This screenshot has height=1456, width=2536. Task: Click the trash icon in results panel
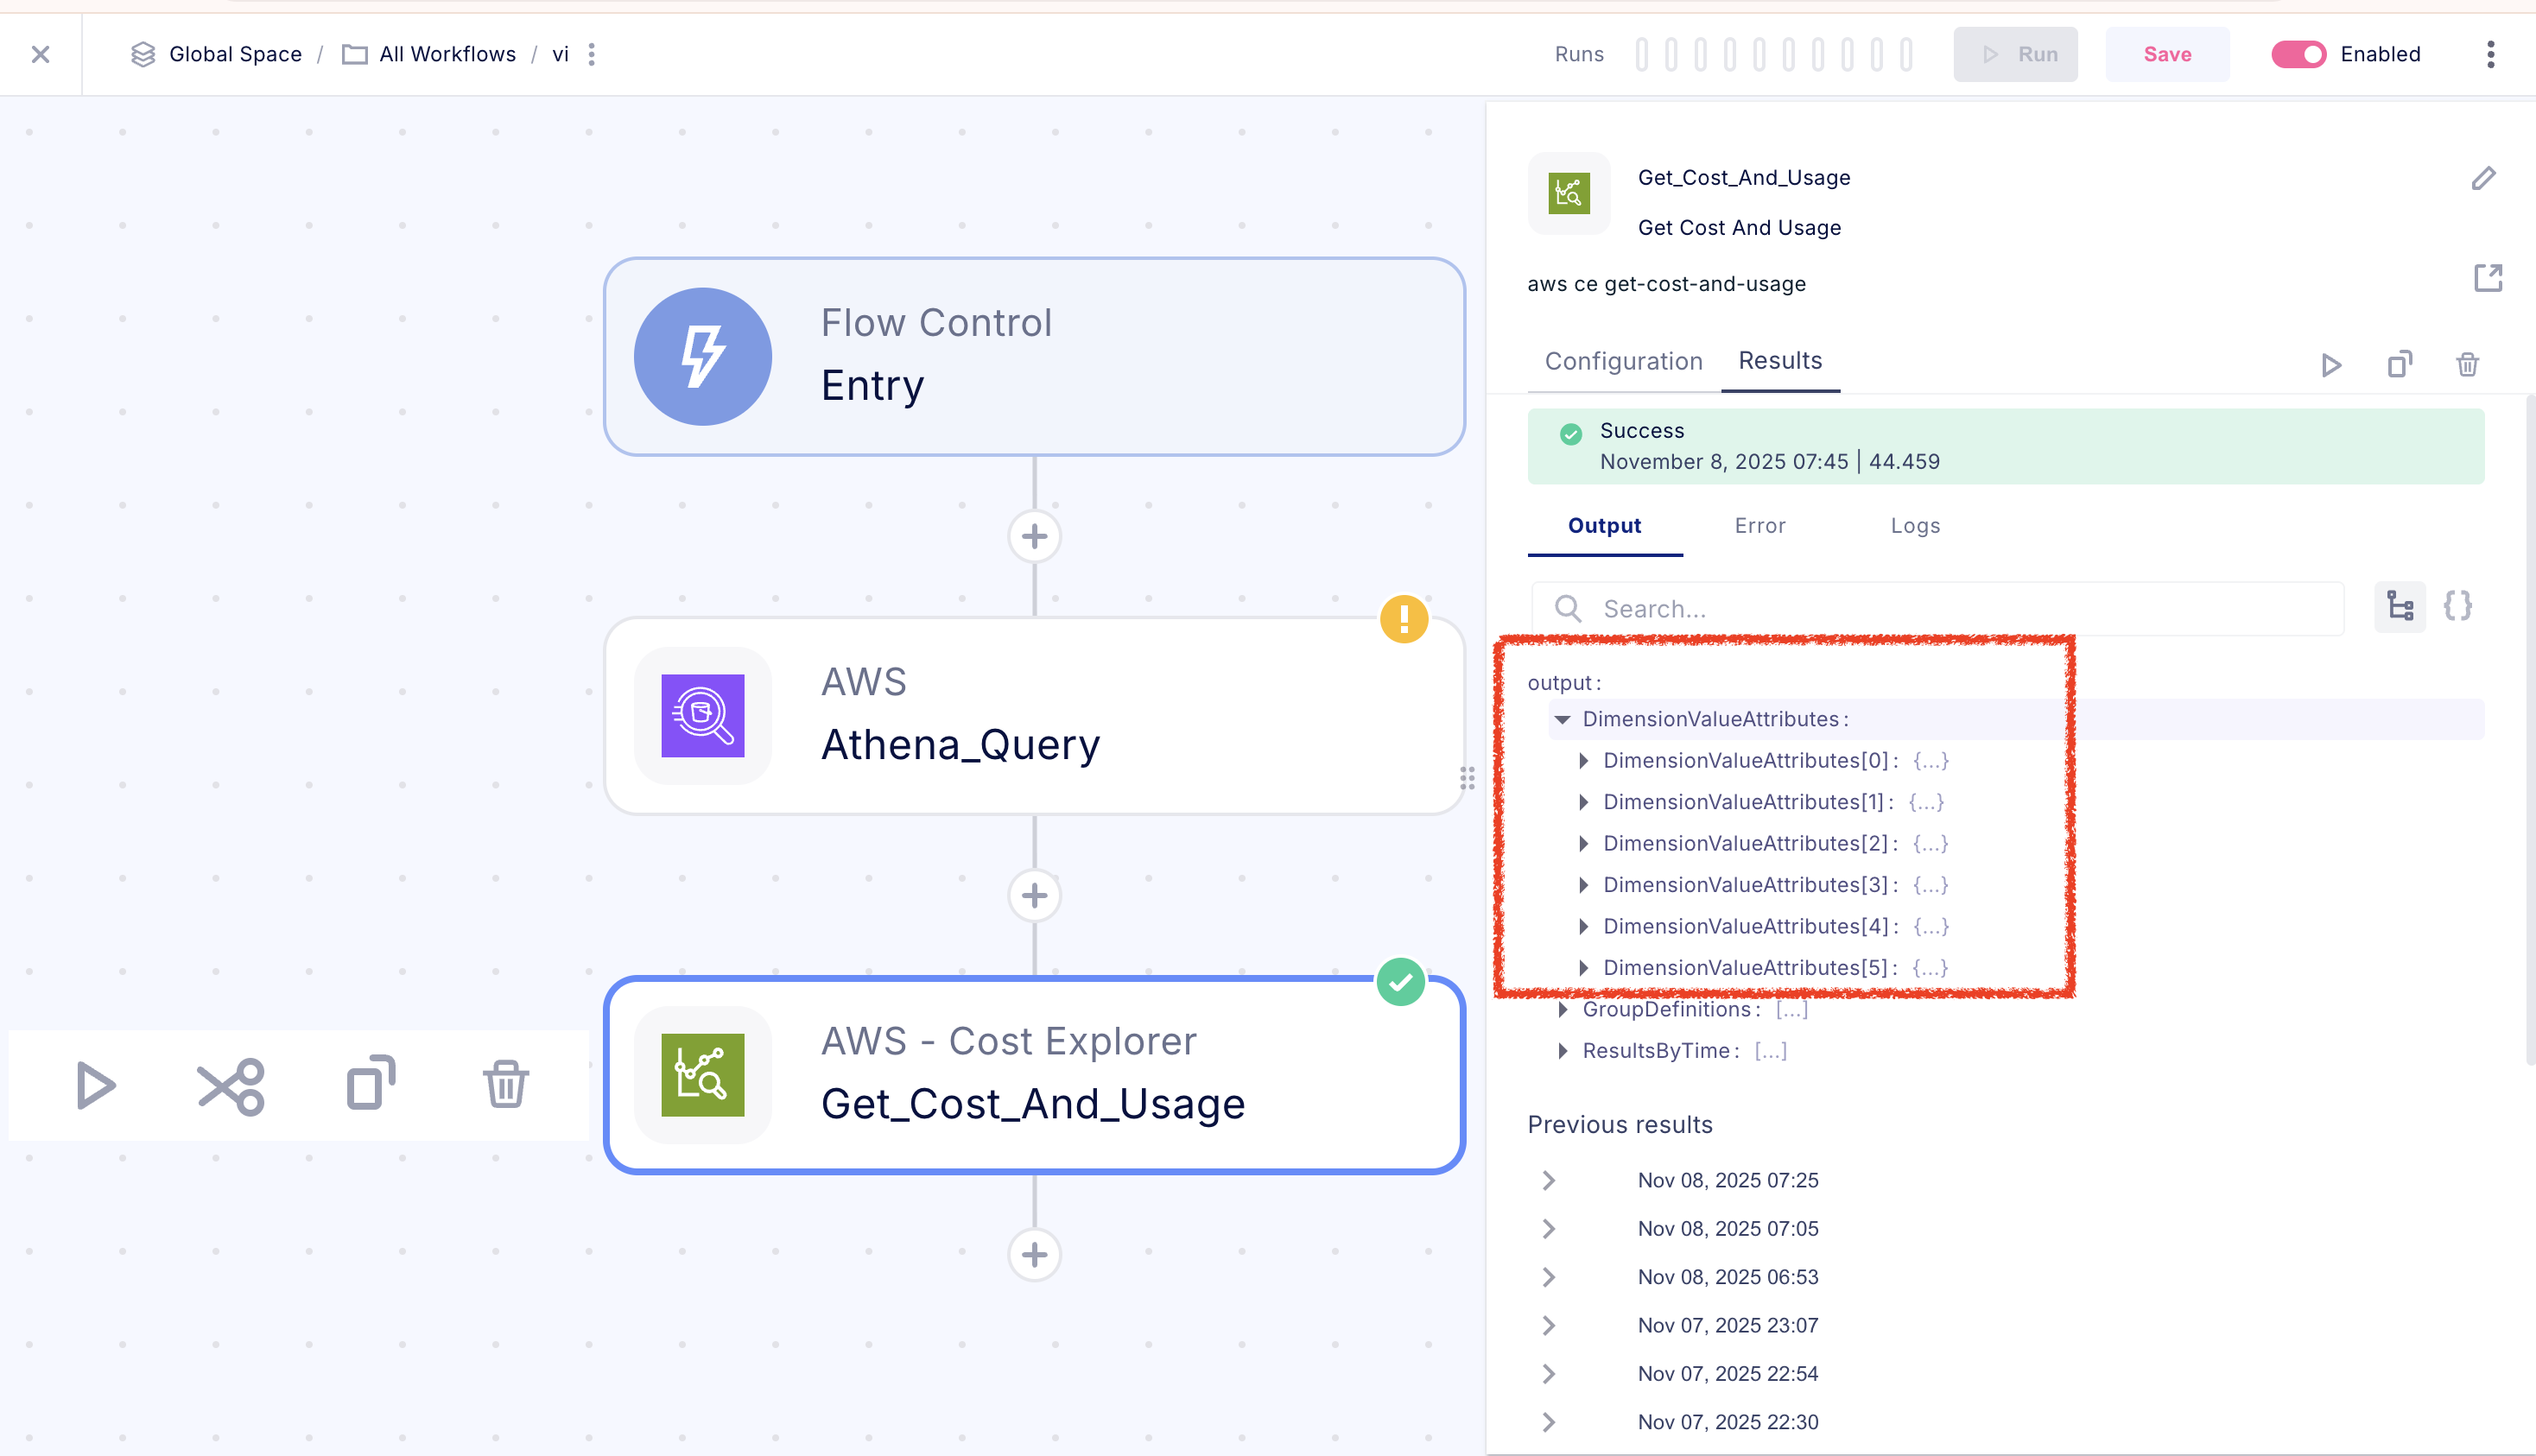tap(2467, 365)
